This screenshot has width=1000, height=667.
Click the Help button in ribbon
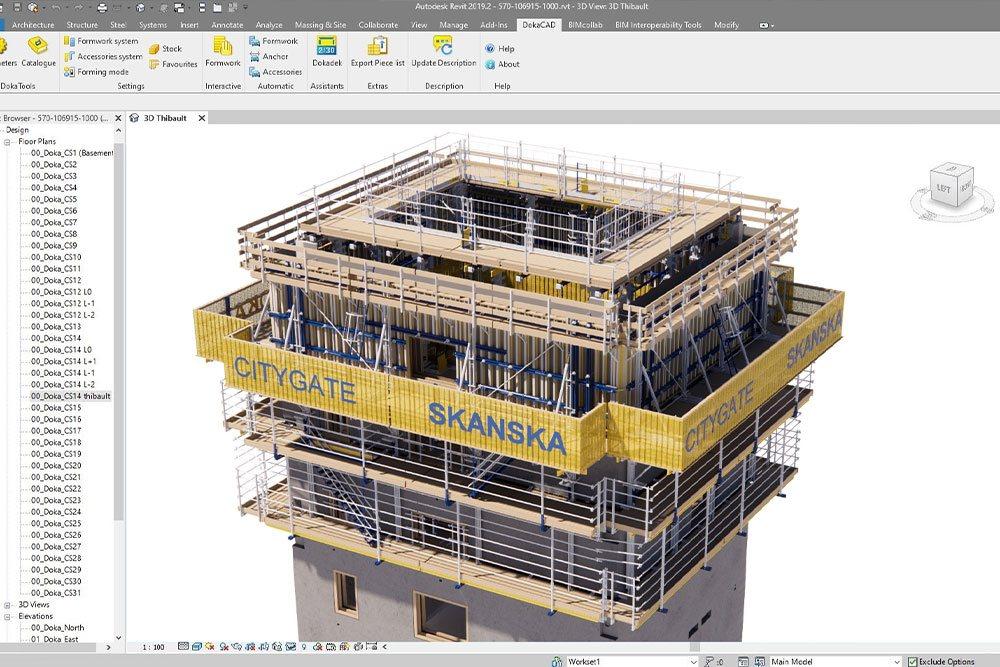click(x=500, y=48)
